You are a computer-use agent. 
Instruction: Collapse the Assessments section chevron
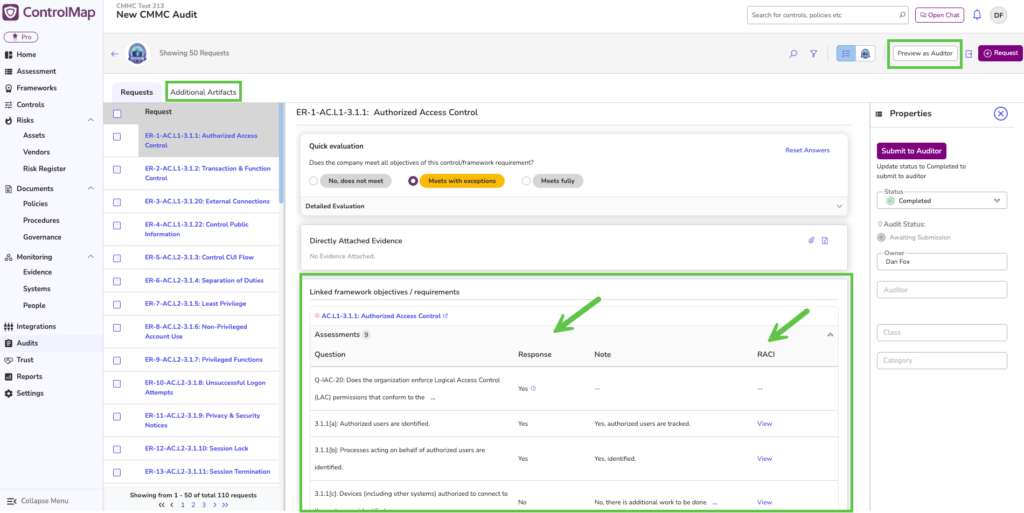[x=830, y=335]
